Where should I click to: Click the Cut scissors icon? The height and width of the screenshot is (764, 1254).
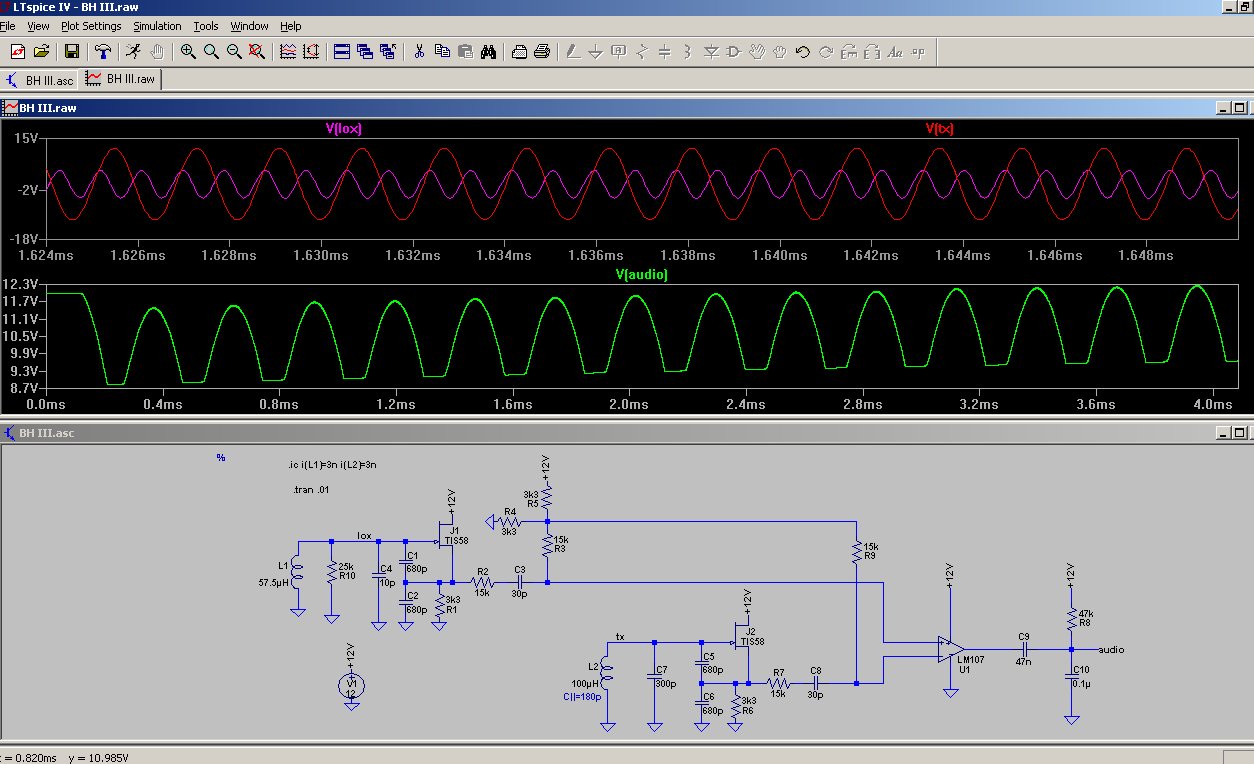click(x=419, y=51)
